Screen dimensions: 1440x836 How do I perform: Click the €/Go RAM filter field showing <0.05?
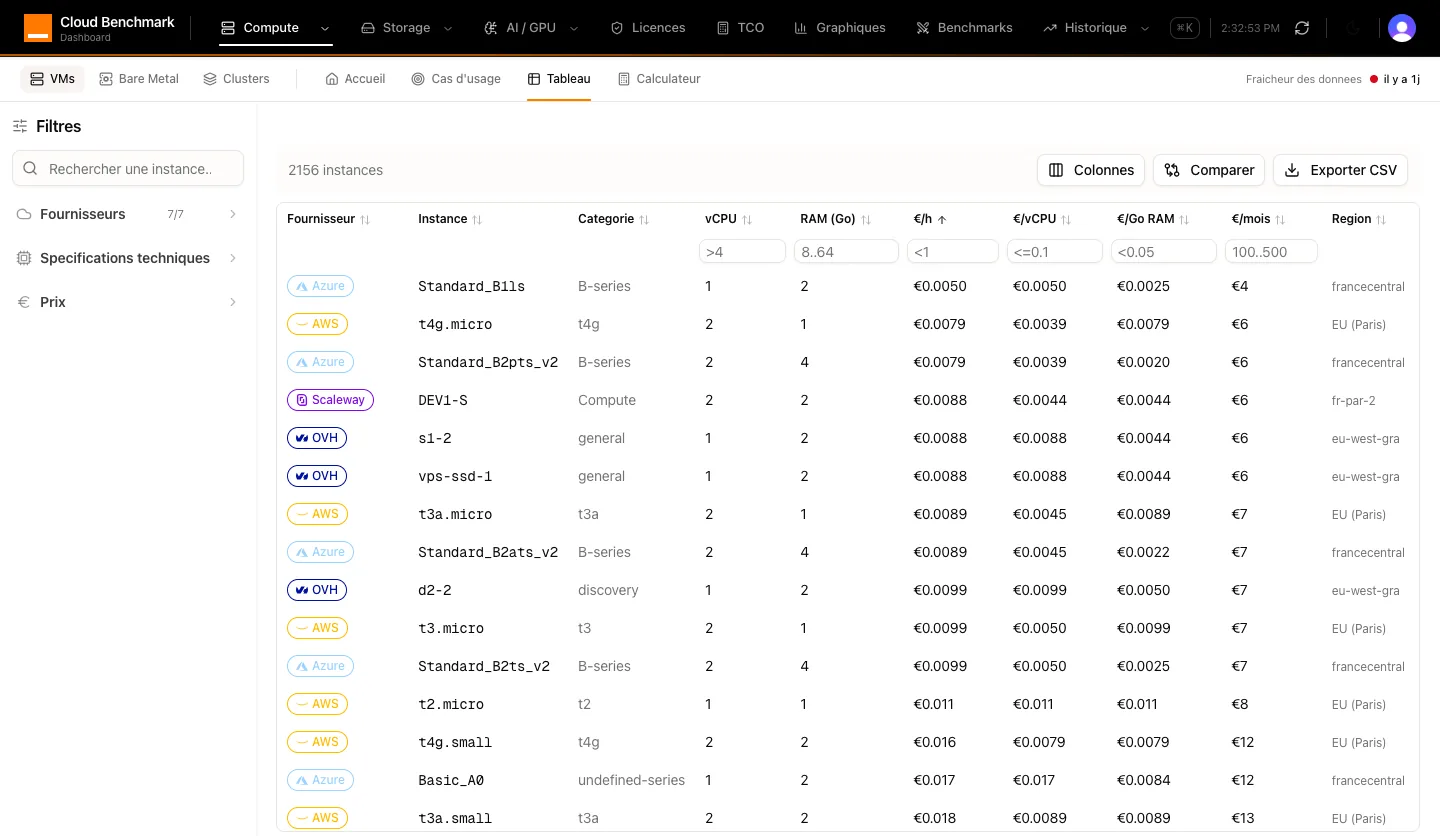(x=1164, y=251)
